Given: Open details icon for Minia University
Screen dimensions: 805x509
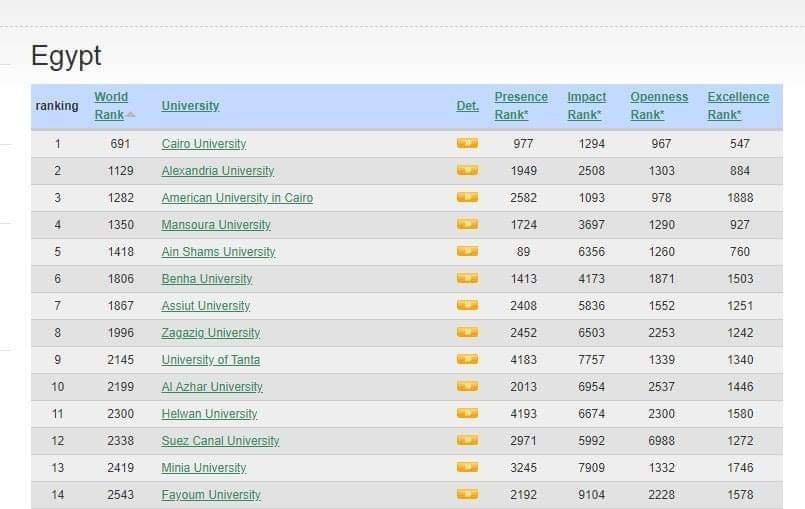Looking at the screenshot, I should pos(467,467).
